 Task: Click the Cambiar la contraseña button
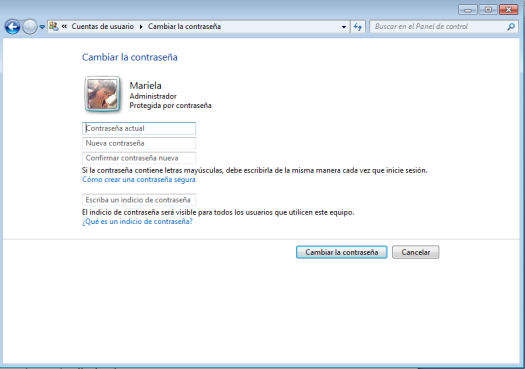(342, 252)
